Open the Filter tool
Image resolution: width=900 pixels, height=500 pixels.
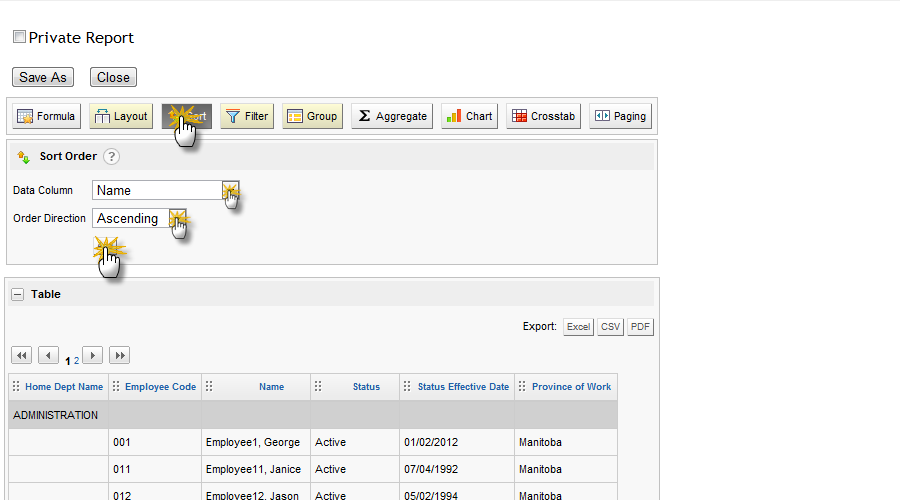[x=247, y=116]
